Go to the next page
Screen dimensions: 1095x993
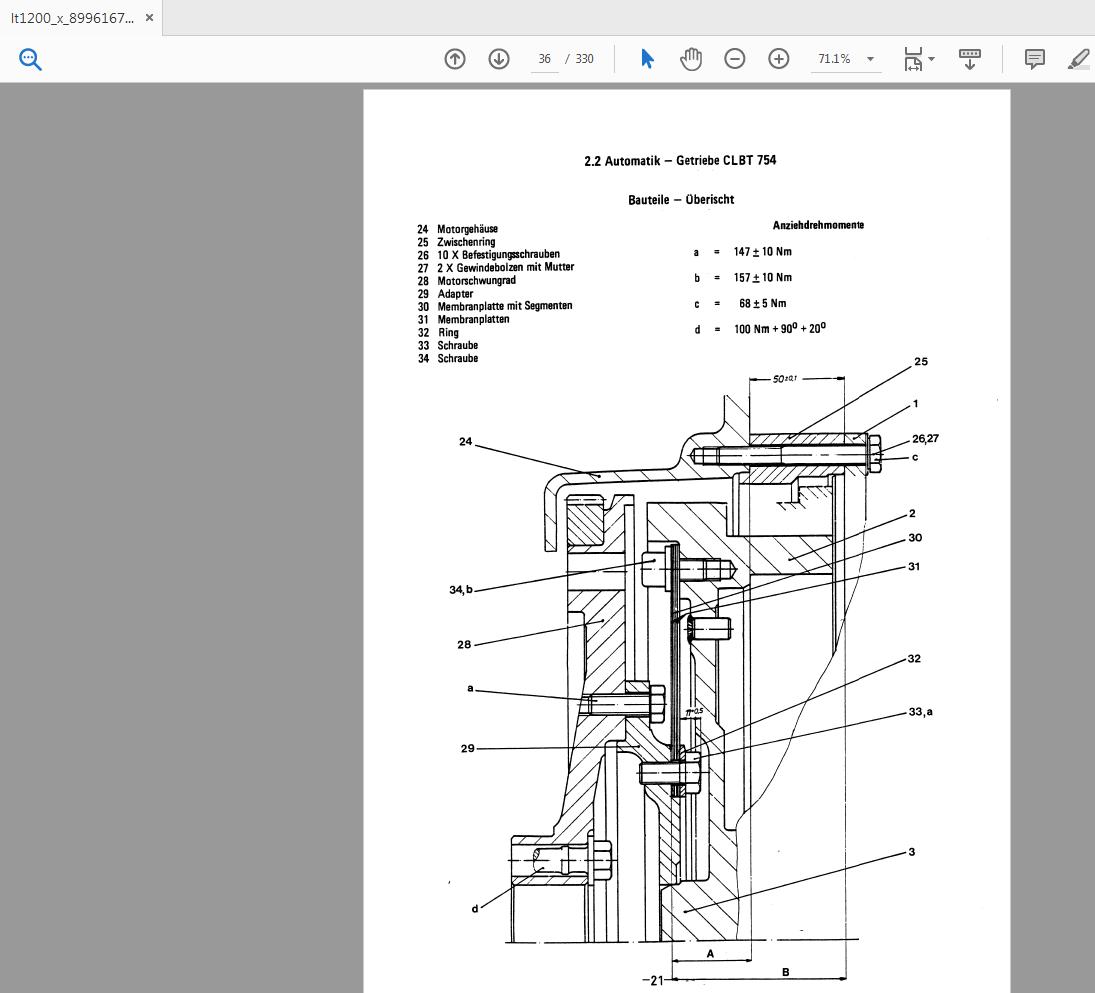coord(499,59)
